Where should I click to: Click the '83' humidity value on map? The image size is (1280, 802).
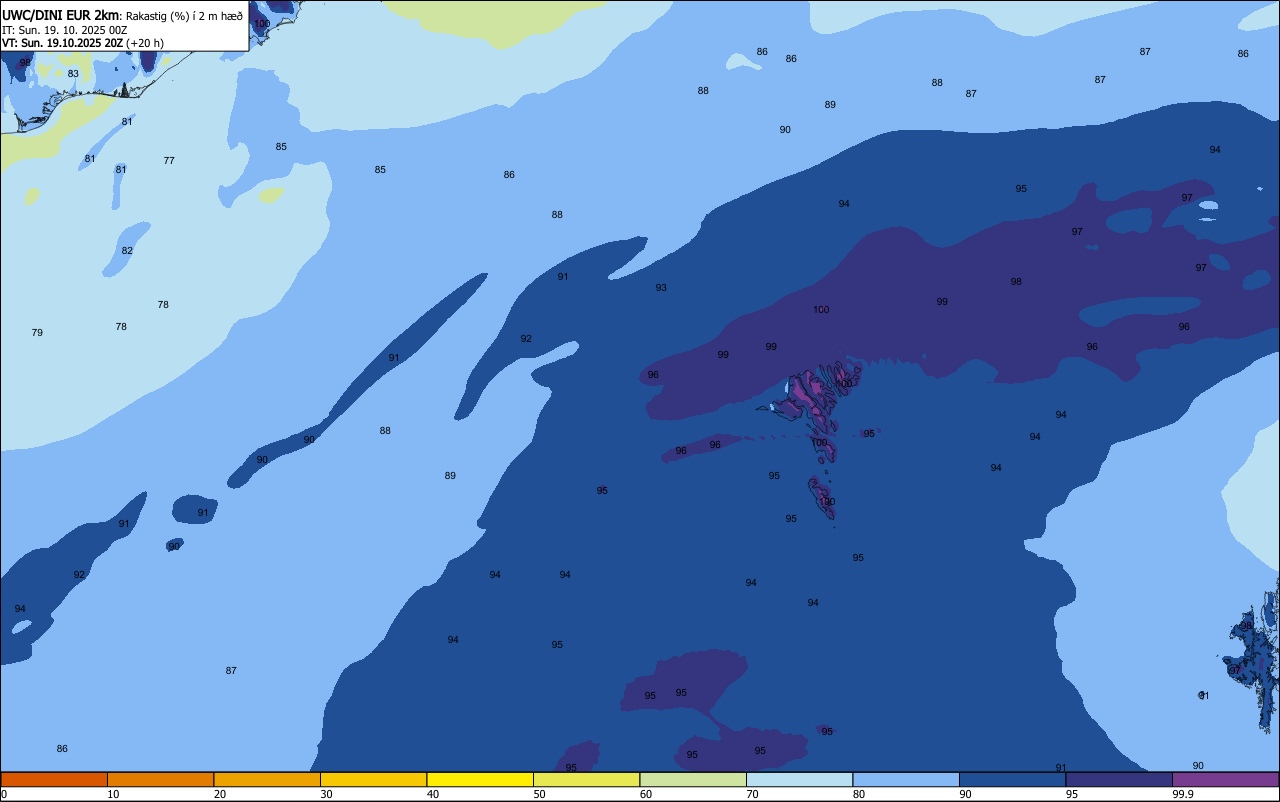point(73,73)
